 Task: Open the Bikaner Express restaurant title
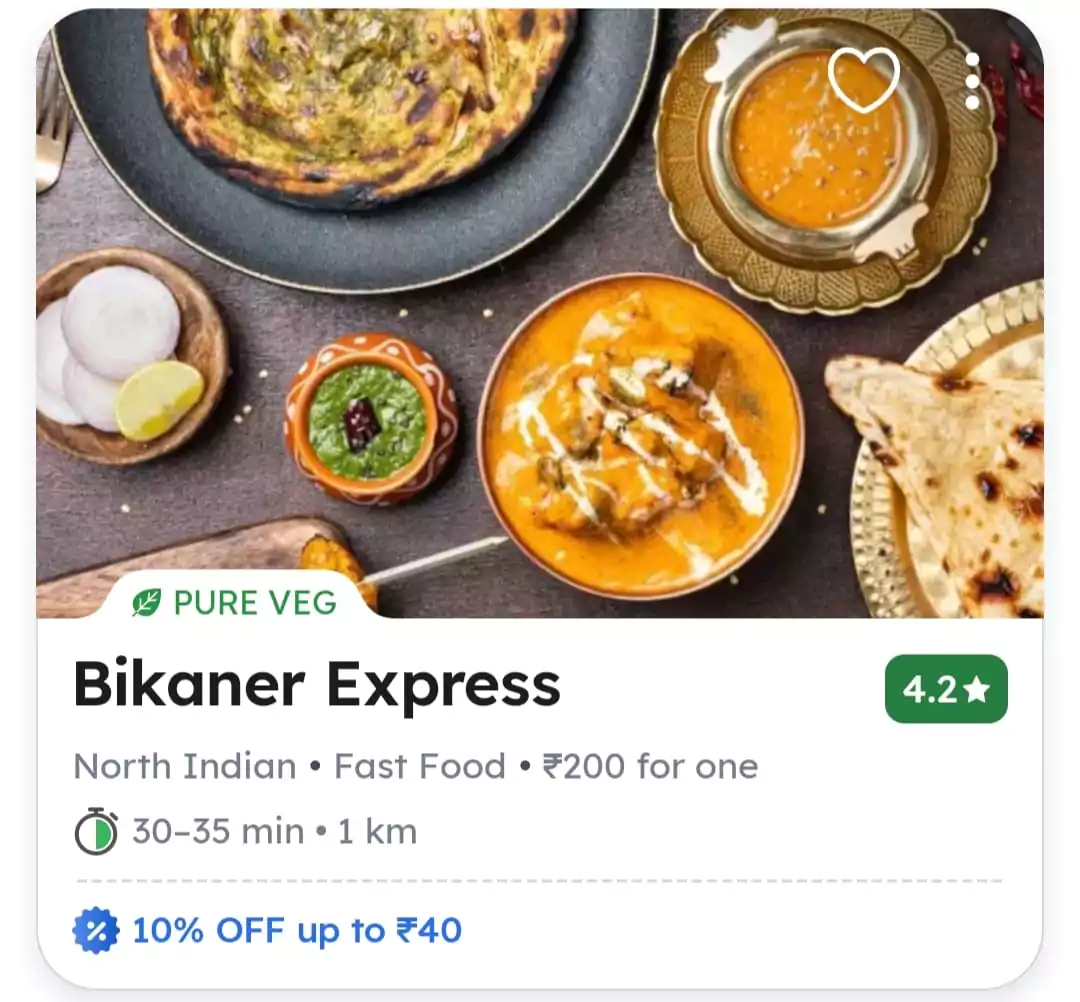317,685
